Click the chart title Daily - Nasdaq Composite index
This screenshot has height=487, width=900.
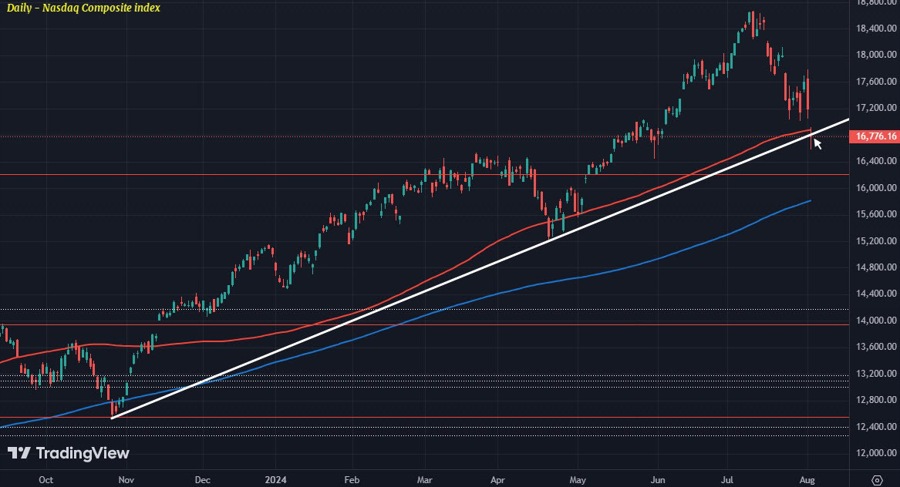tap(81, 8)
